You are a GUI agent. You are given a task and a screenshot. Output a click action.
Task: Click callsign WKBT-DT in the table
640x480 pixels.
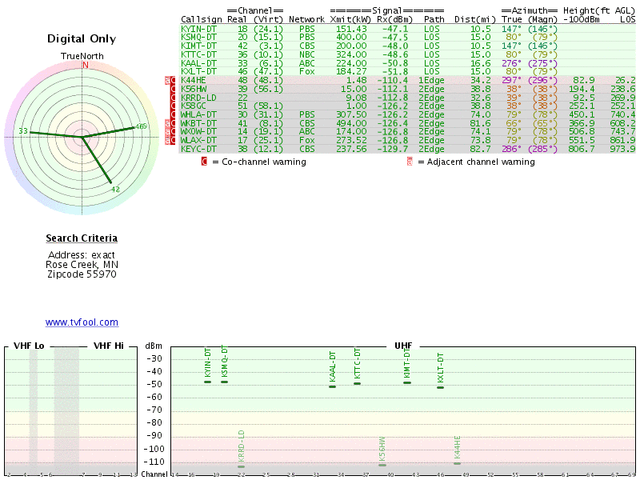click(x=199, y=123)
